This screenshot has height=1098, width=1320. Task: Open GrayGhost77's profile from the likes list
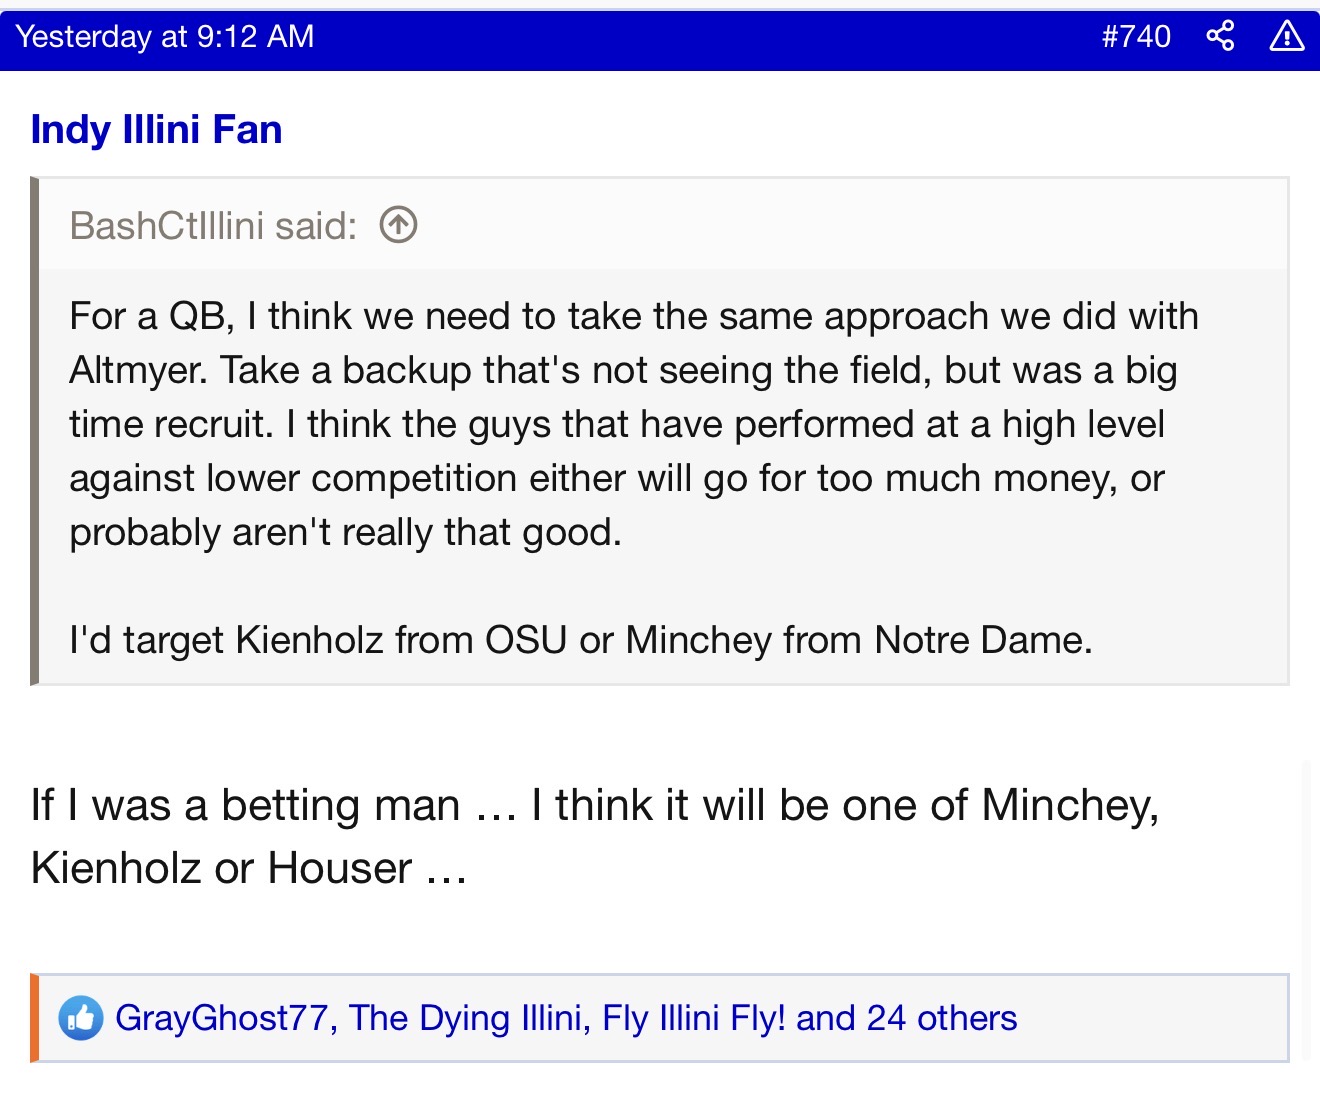(x=221, y=1018)
